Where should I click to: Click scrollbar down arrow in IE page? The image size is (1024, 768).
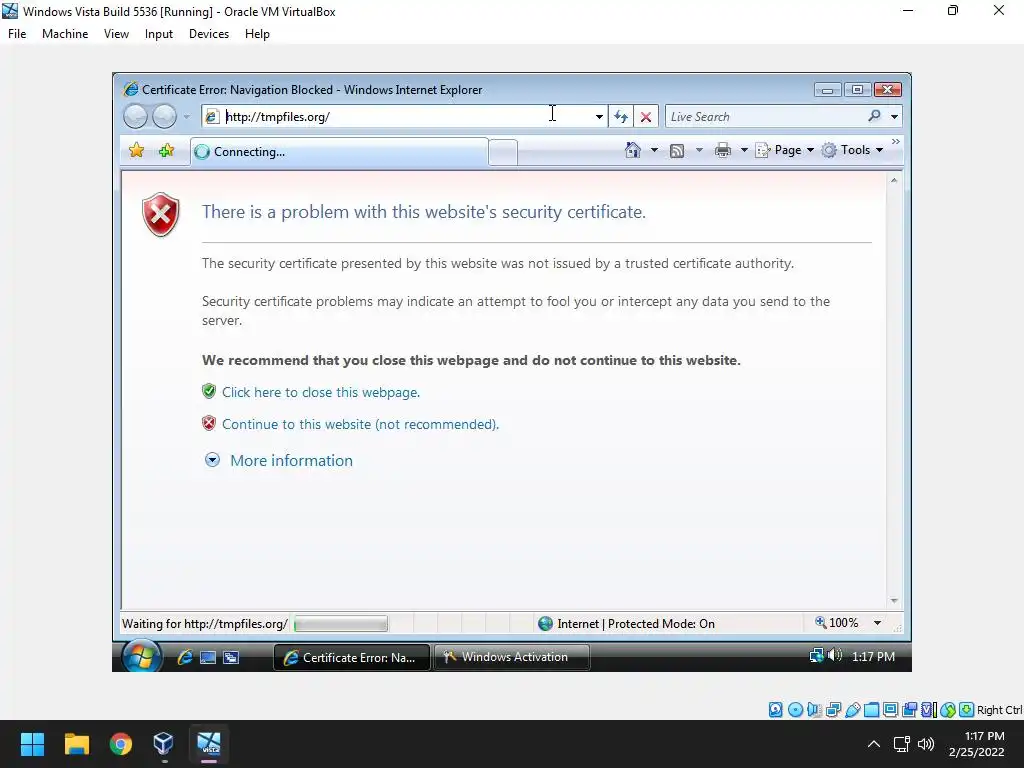[x=894, y=601]
